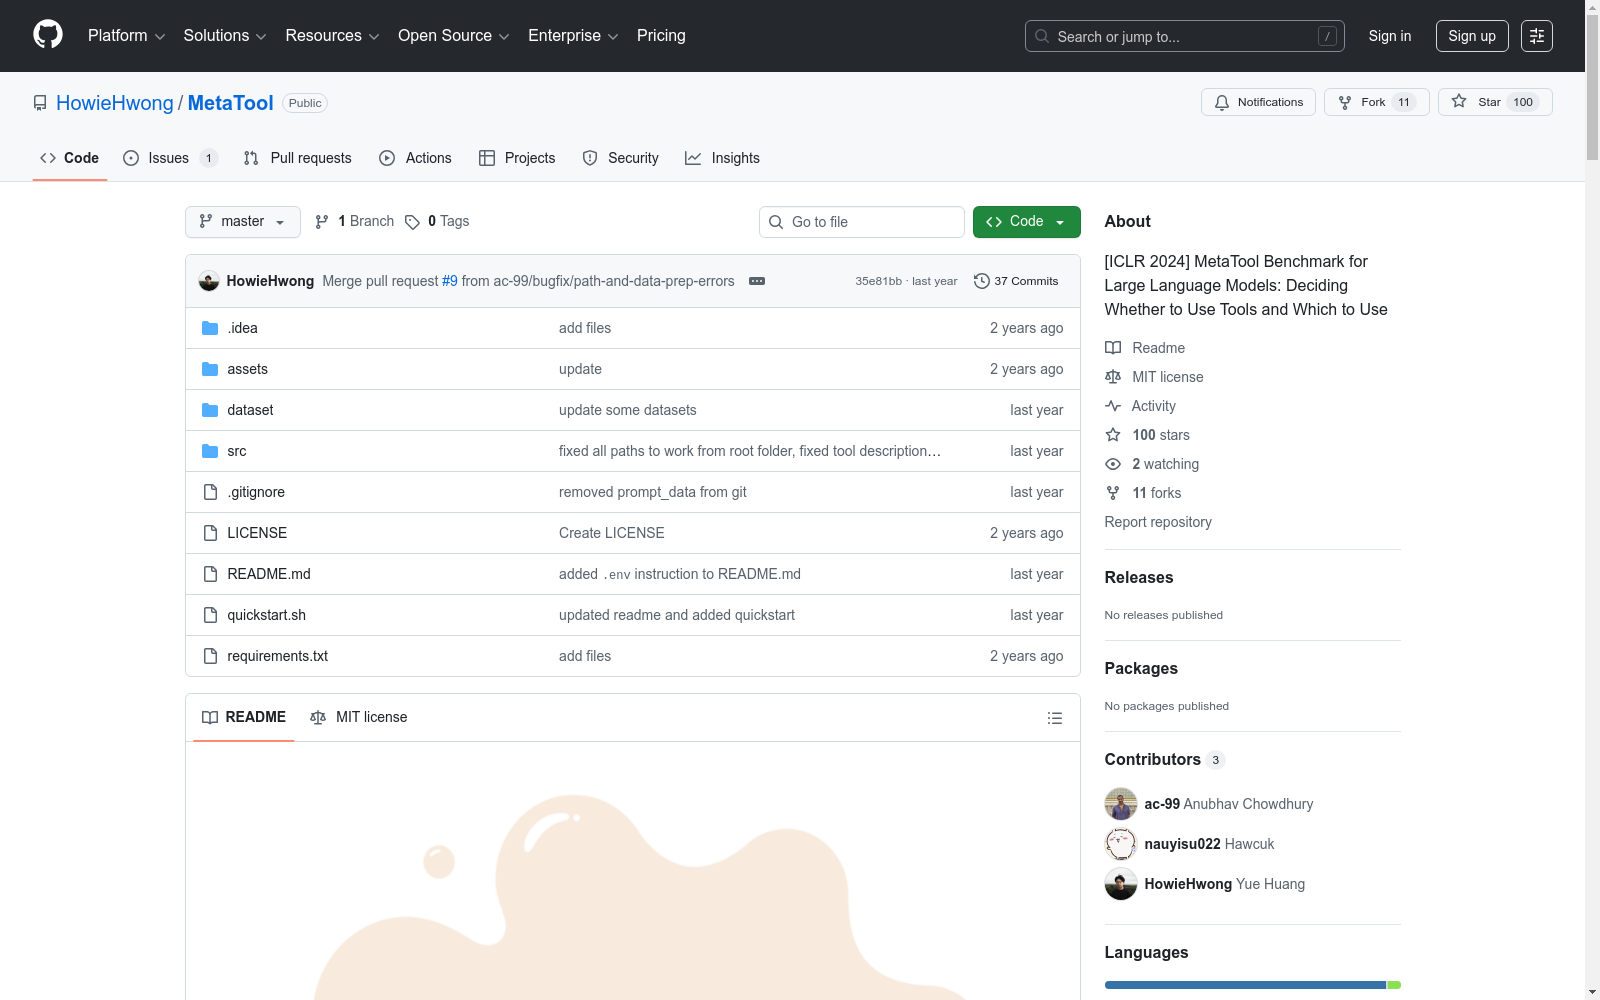
Task: Click the Fork icon button
Action: coord(1345,102)
